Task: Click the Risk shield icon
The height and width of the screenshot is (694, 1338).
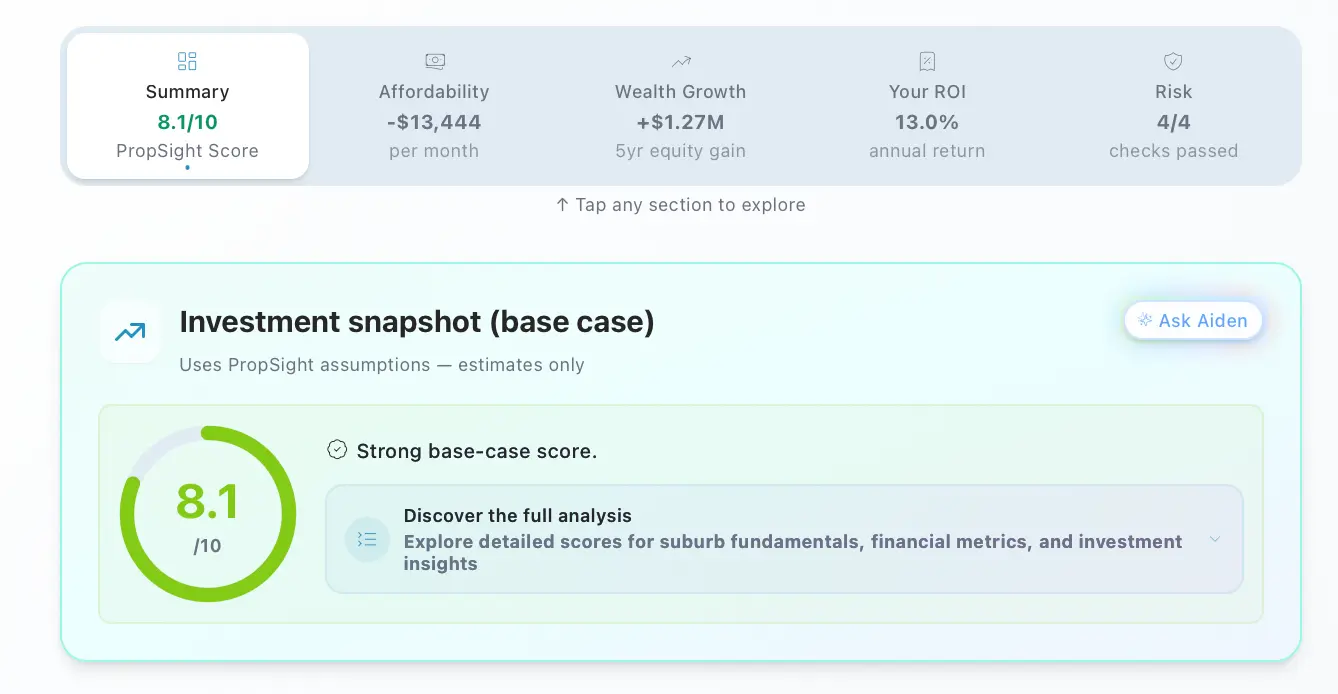Action: click(1173, 61)
